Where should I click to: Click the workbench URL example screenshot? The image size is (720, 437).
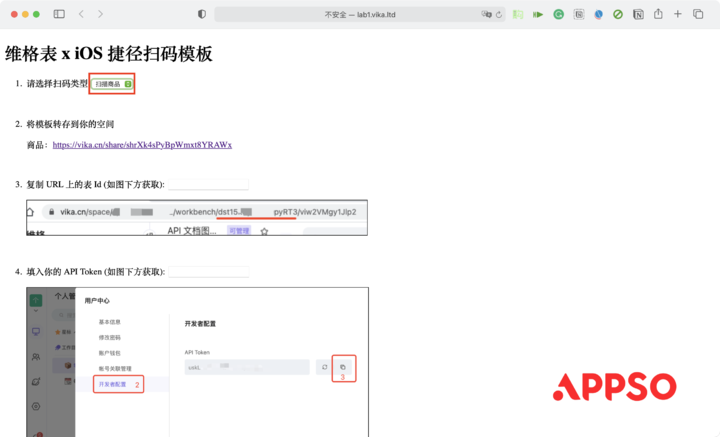tap(197, 218)
